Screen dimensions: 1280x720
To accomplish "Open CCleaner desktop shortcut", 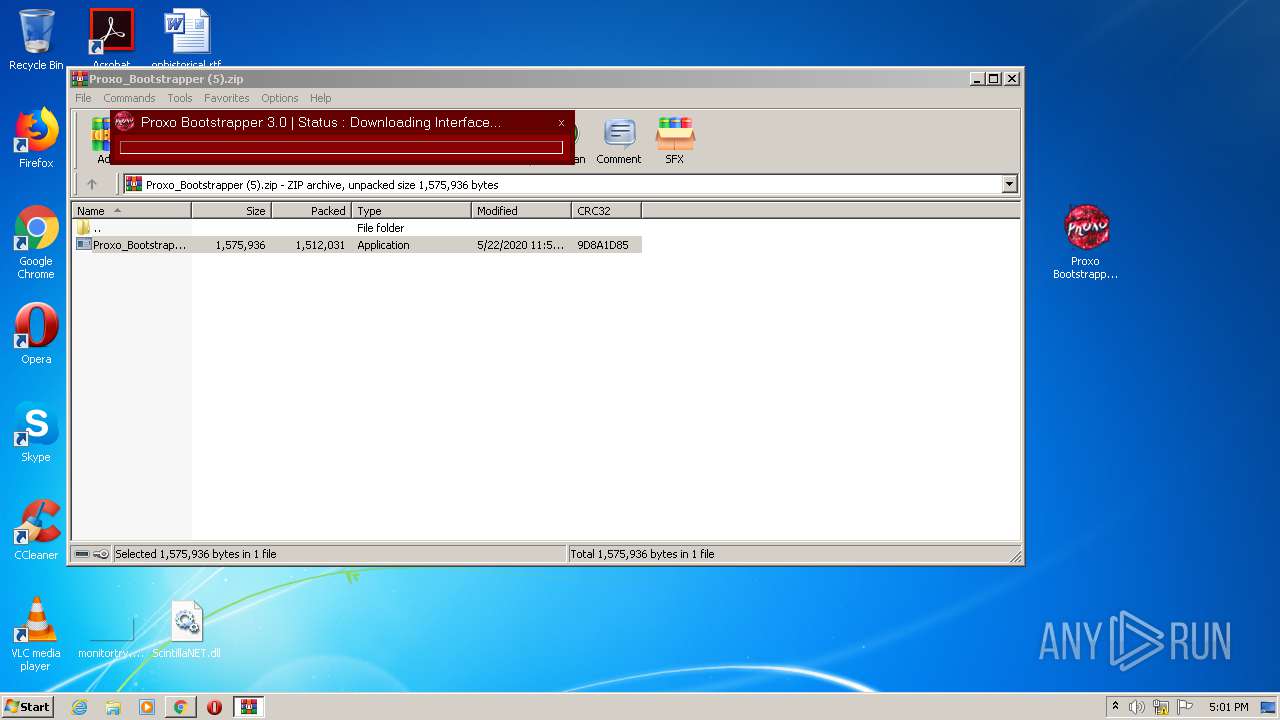I will tap(36, 530).
